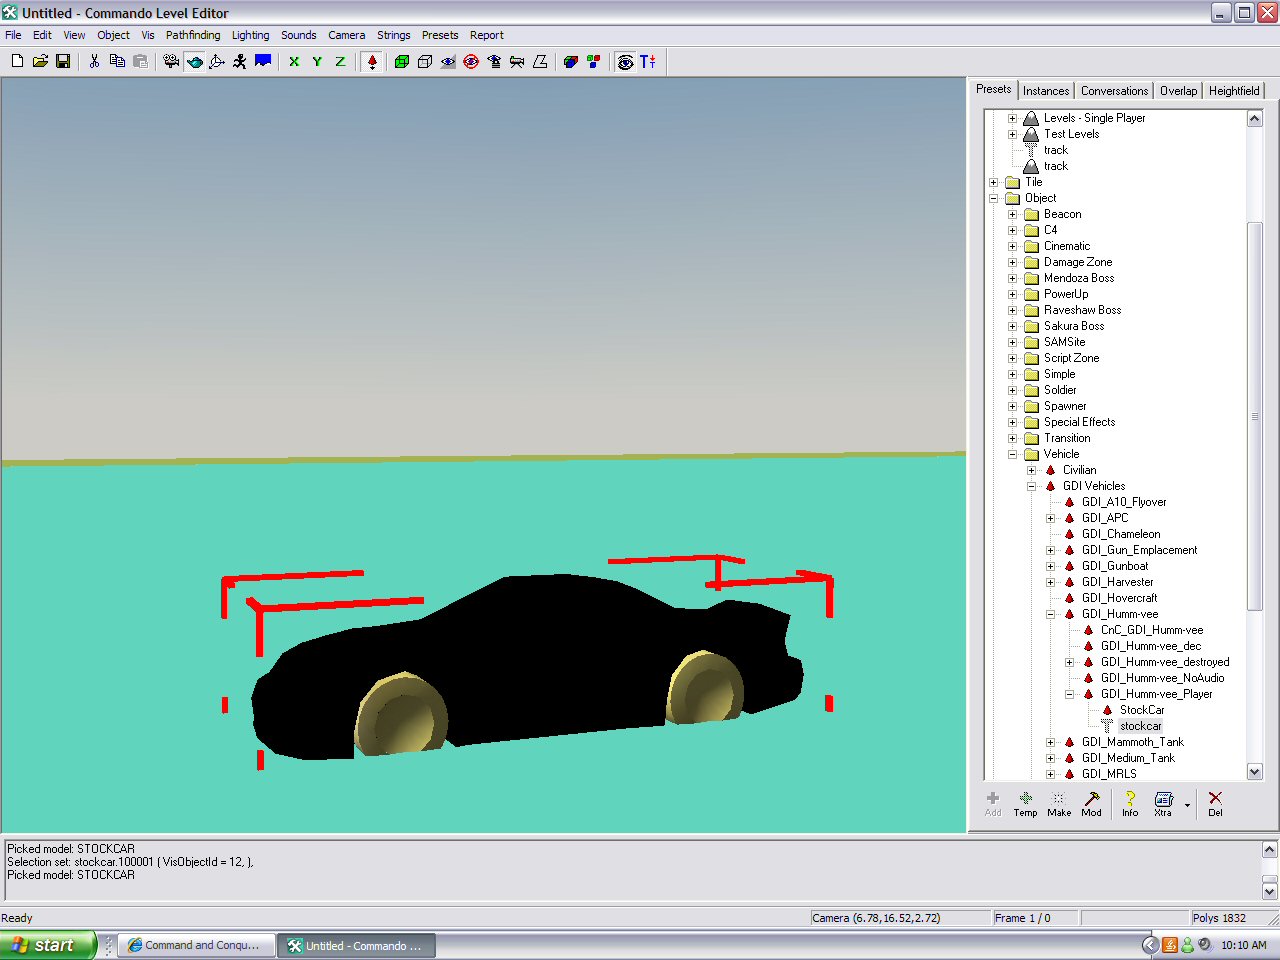
Task: Click the preset tree scroll down arrow
Action: pos(1255,772)
